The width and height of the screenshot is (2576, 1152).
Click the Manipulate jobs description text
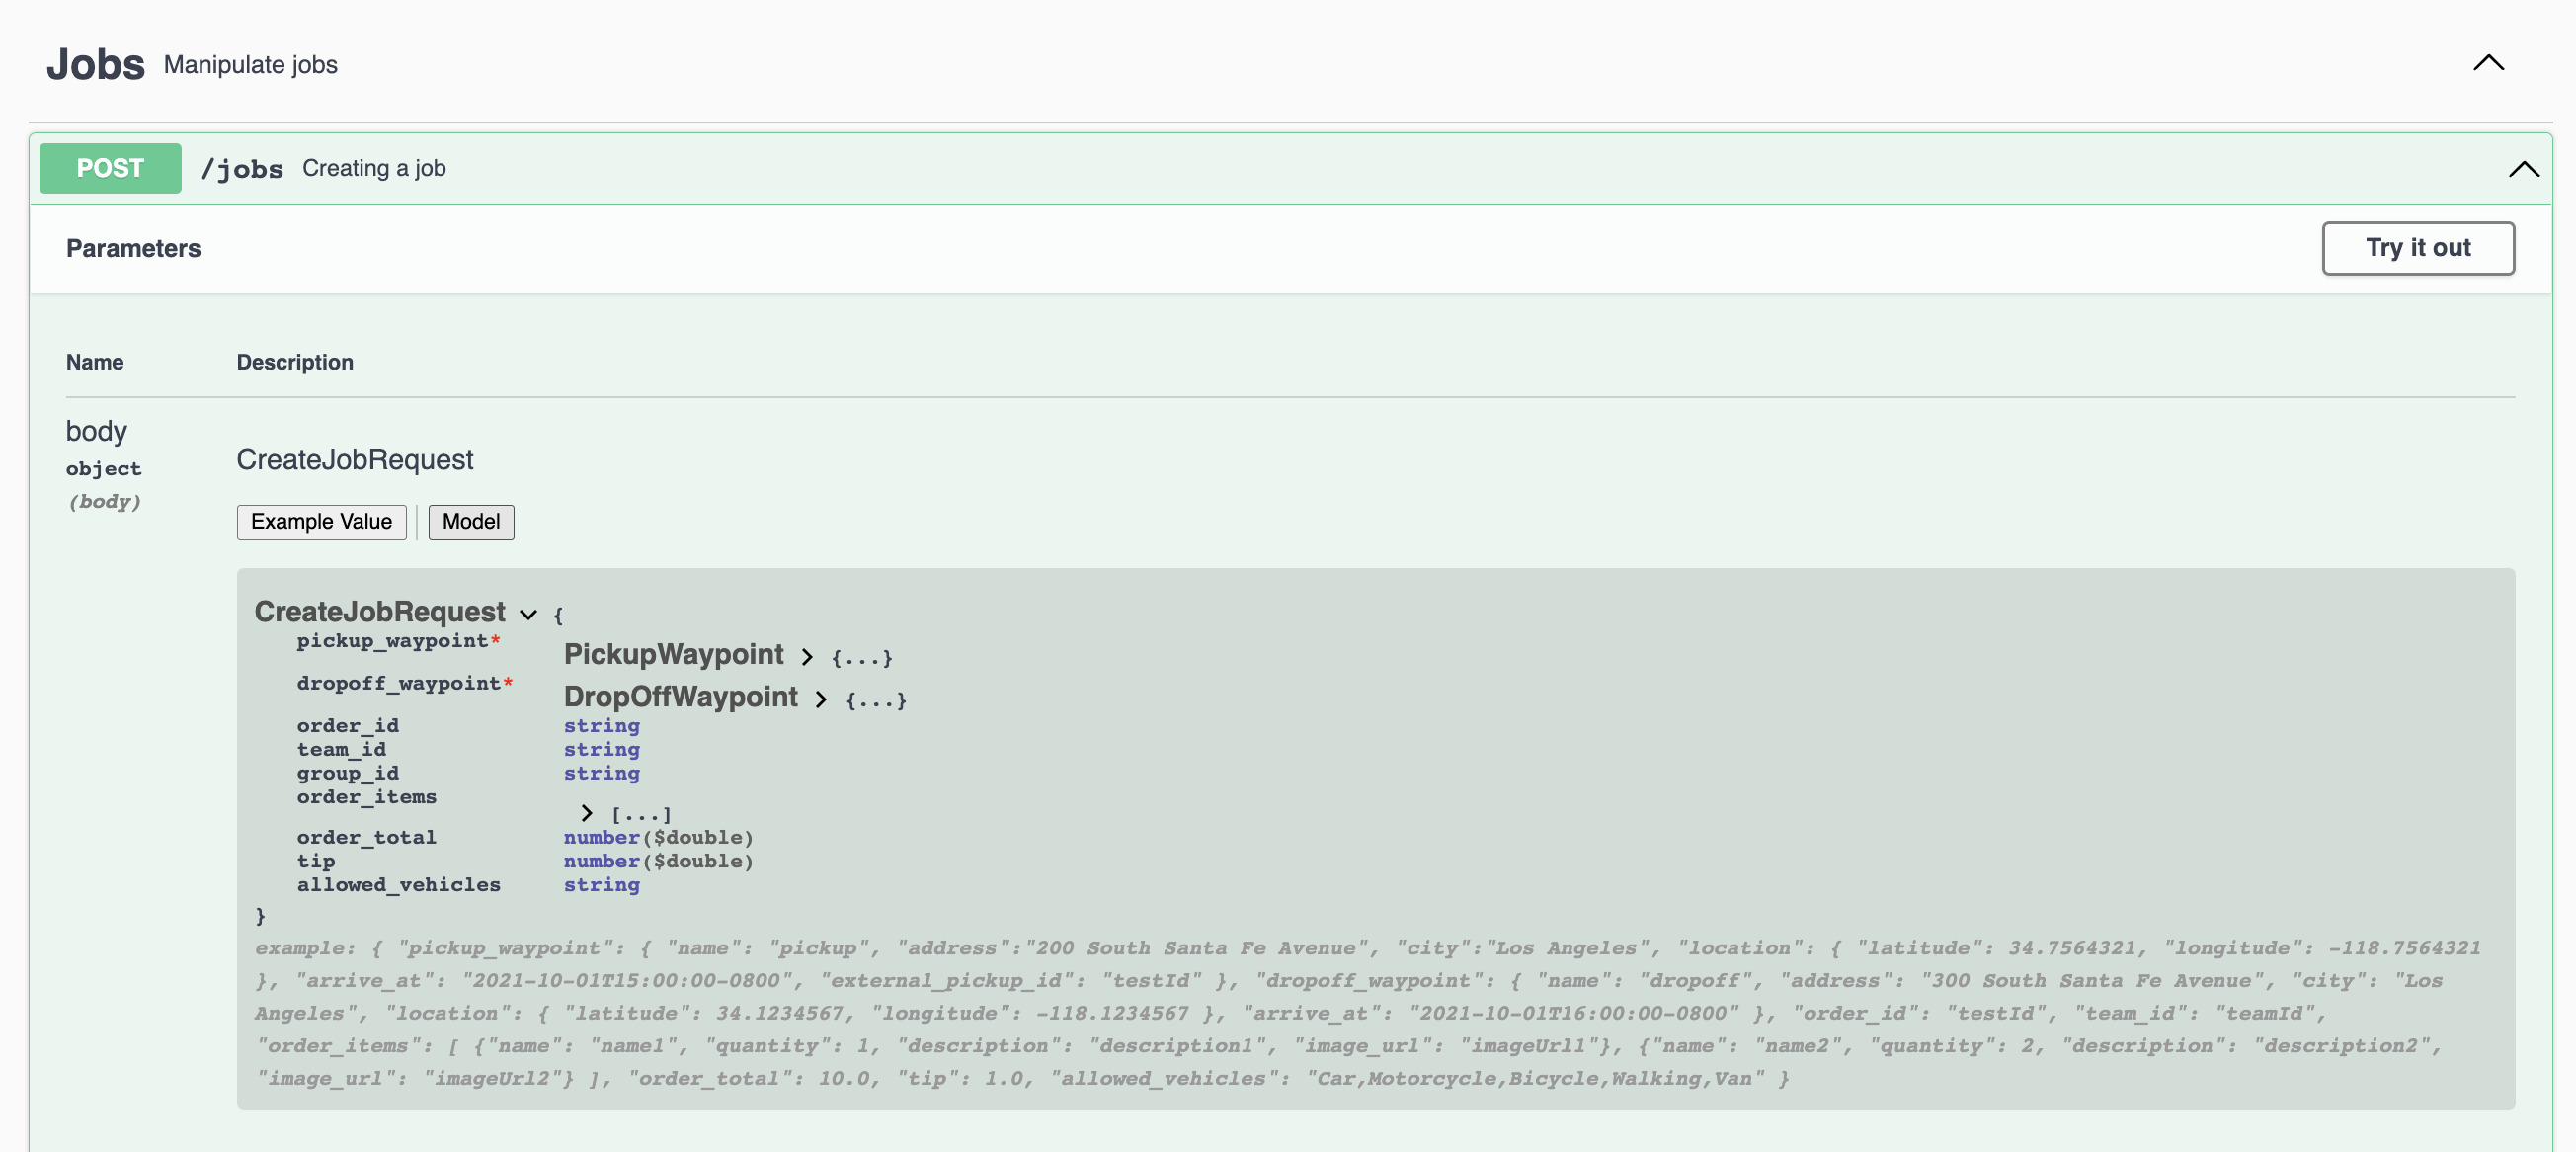coord(250,65)
